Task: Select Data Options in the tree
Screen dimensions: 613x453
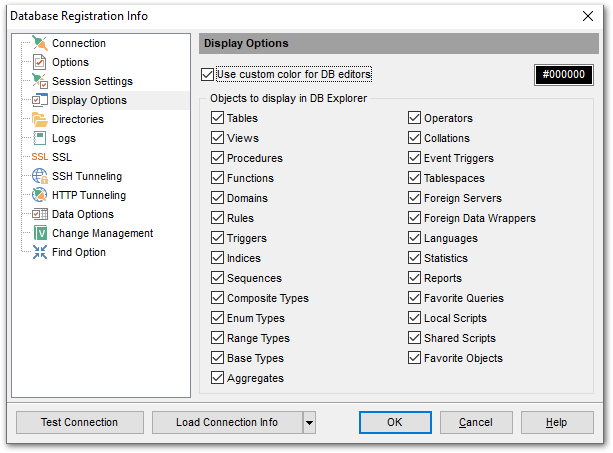Action: pyautogui.click(x=82, y=214)
